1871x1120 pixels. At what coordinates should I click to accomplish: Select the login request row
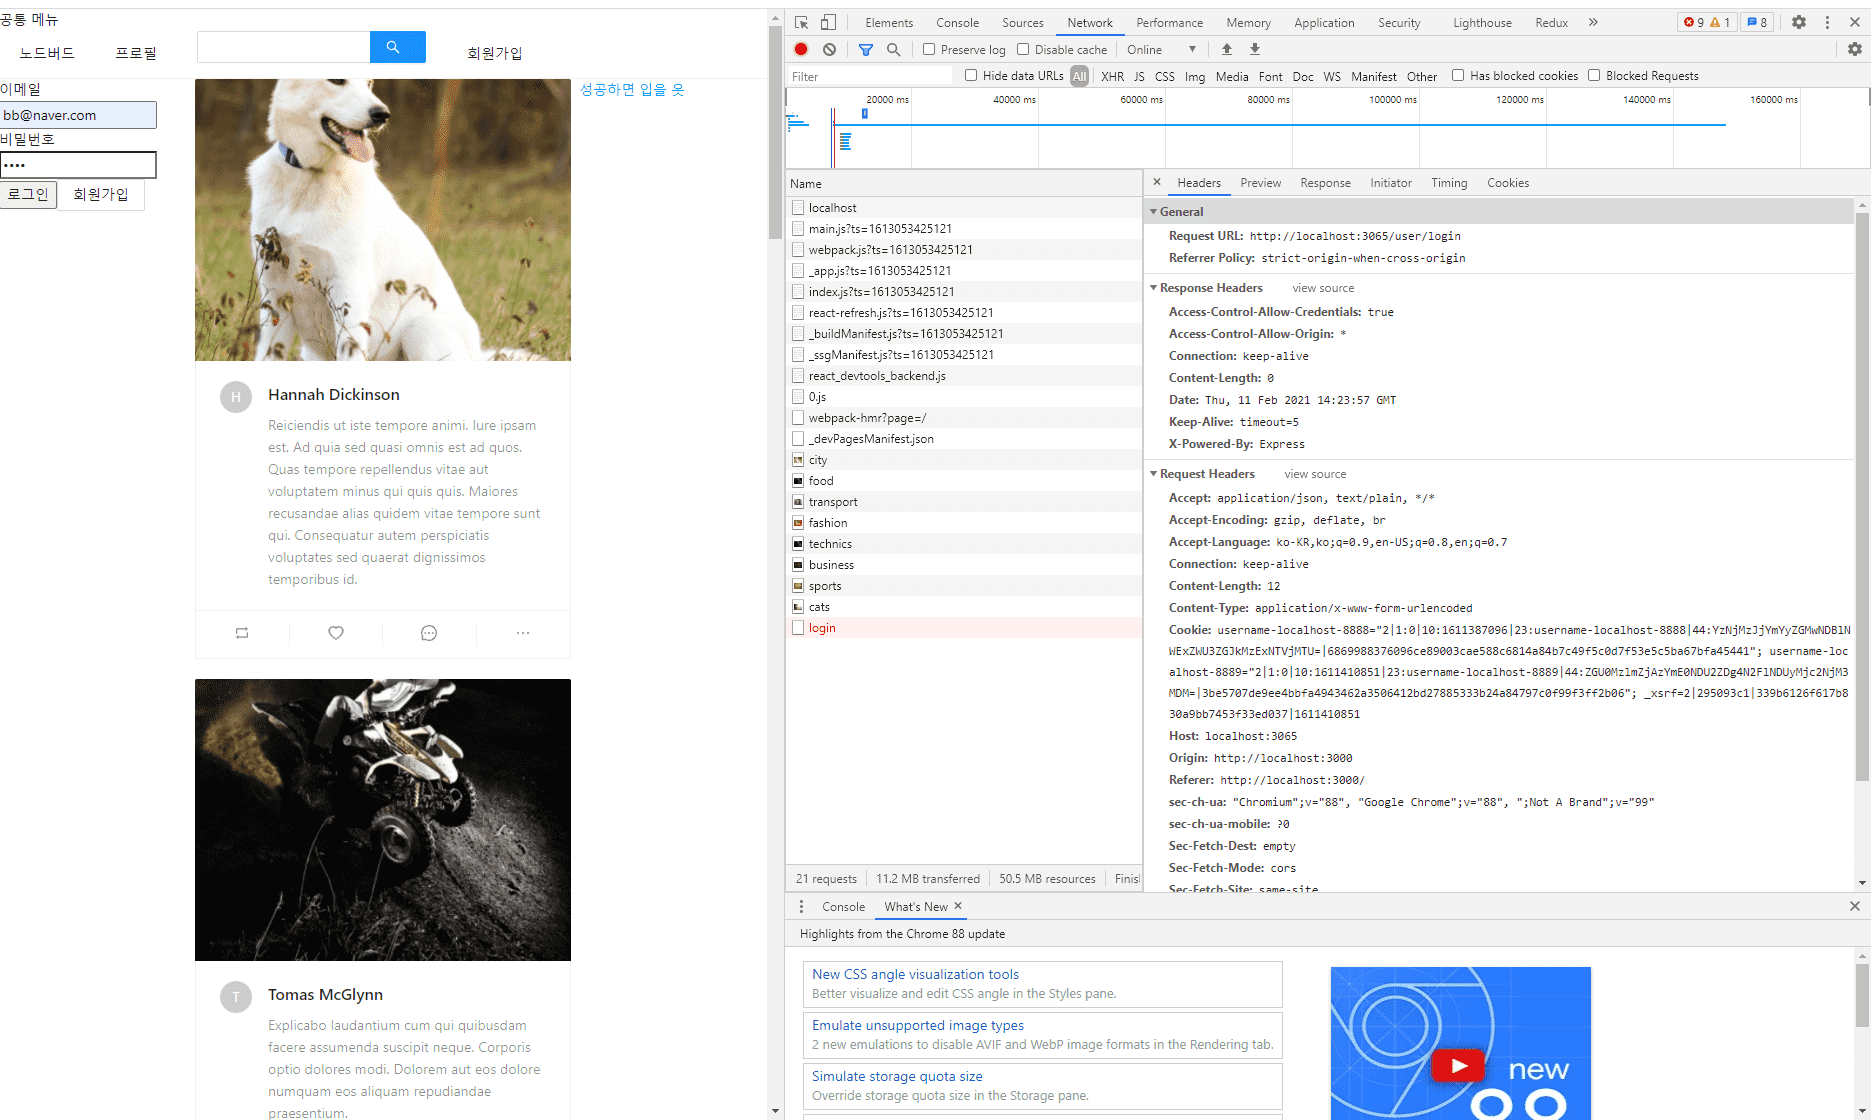964,628
